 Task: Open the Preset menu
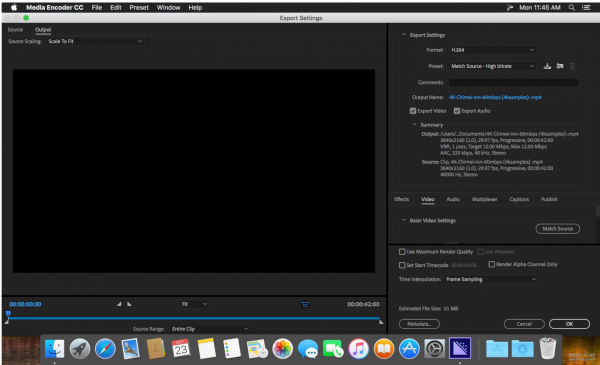pos(139,7)
